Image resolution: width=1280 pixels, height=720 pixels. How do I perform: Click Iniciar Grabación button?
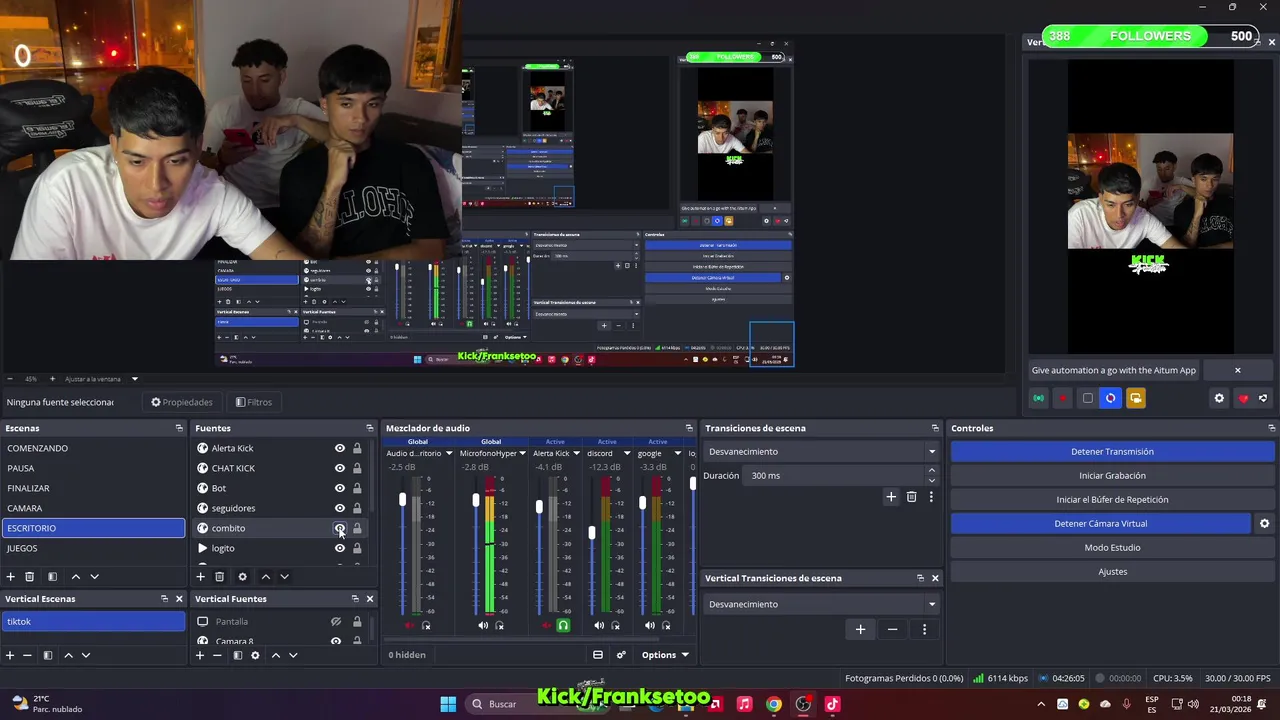tap(1112, 476)
